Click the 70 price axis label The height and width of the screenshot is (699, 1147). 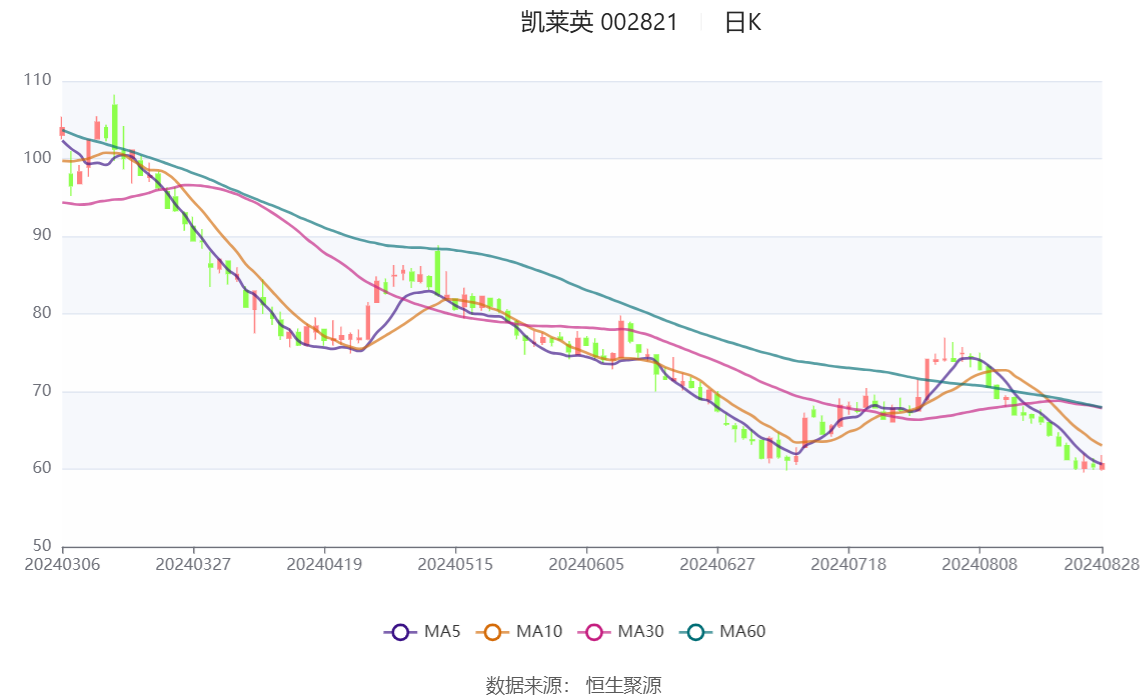(x=42, y=390)
